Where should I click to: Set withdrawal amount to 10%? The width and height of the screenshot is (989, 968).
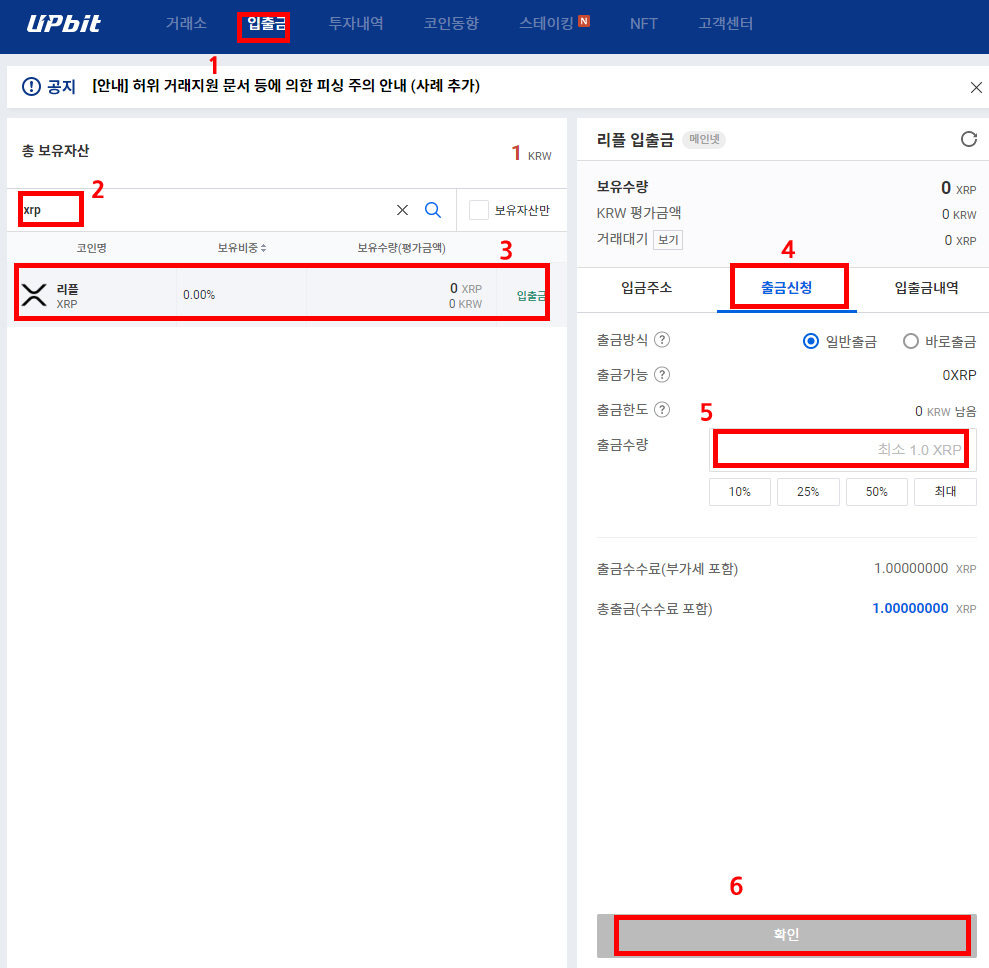(x=740, y=492)
